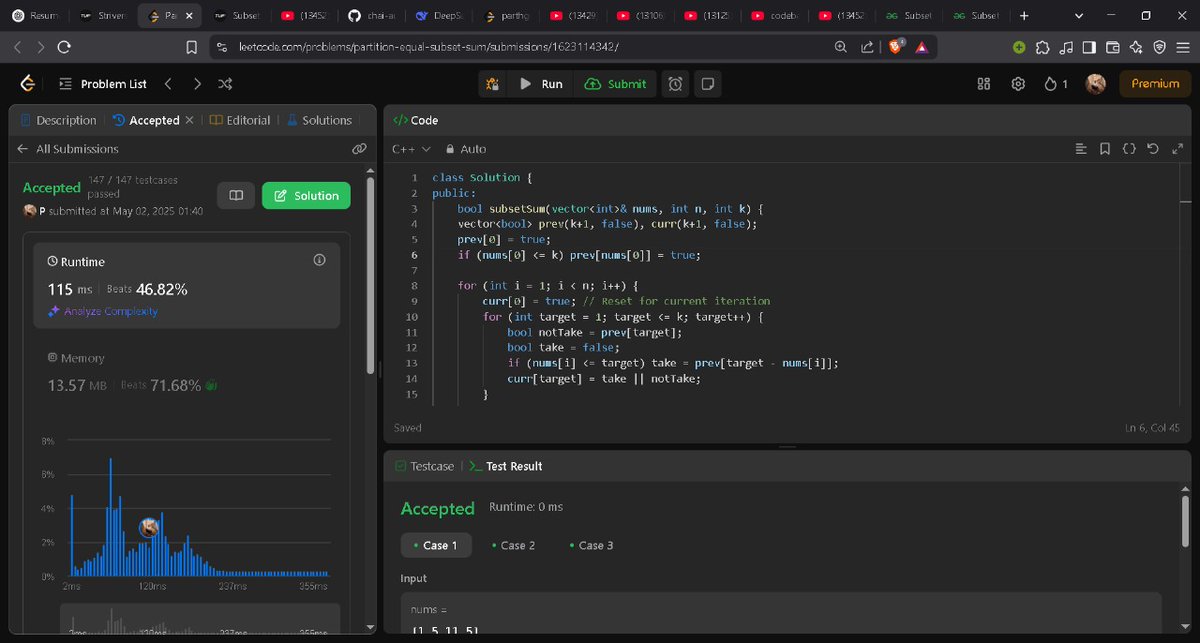Viewport: 1200px width, 643px height.
Task: Submit the solution
Action: point(616,84)
